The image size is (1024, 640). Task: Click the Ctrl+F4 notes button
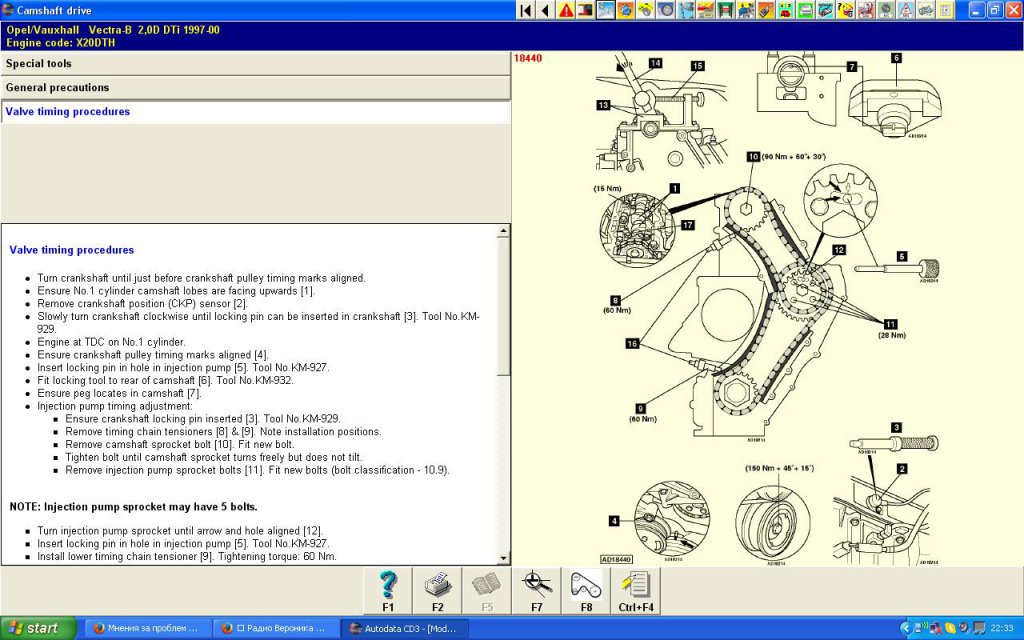[635, 590]
